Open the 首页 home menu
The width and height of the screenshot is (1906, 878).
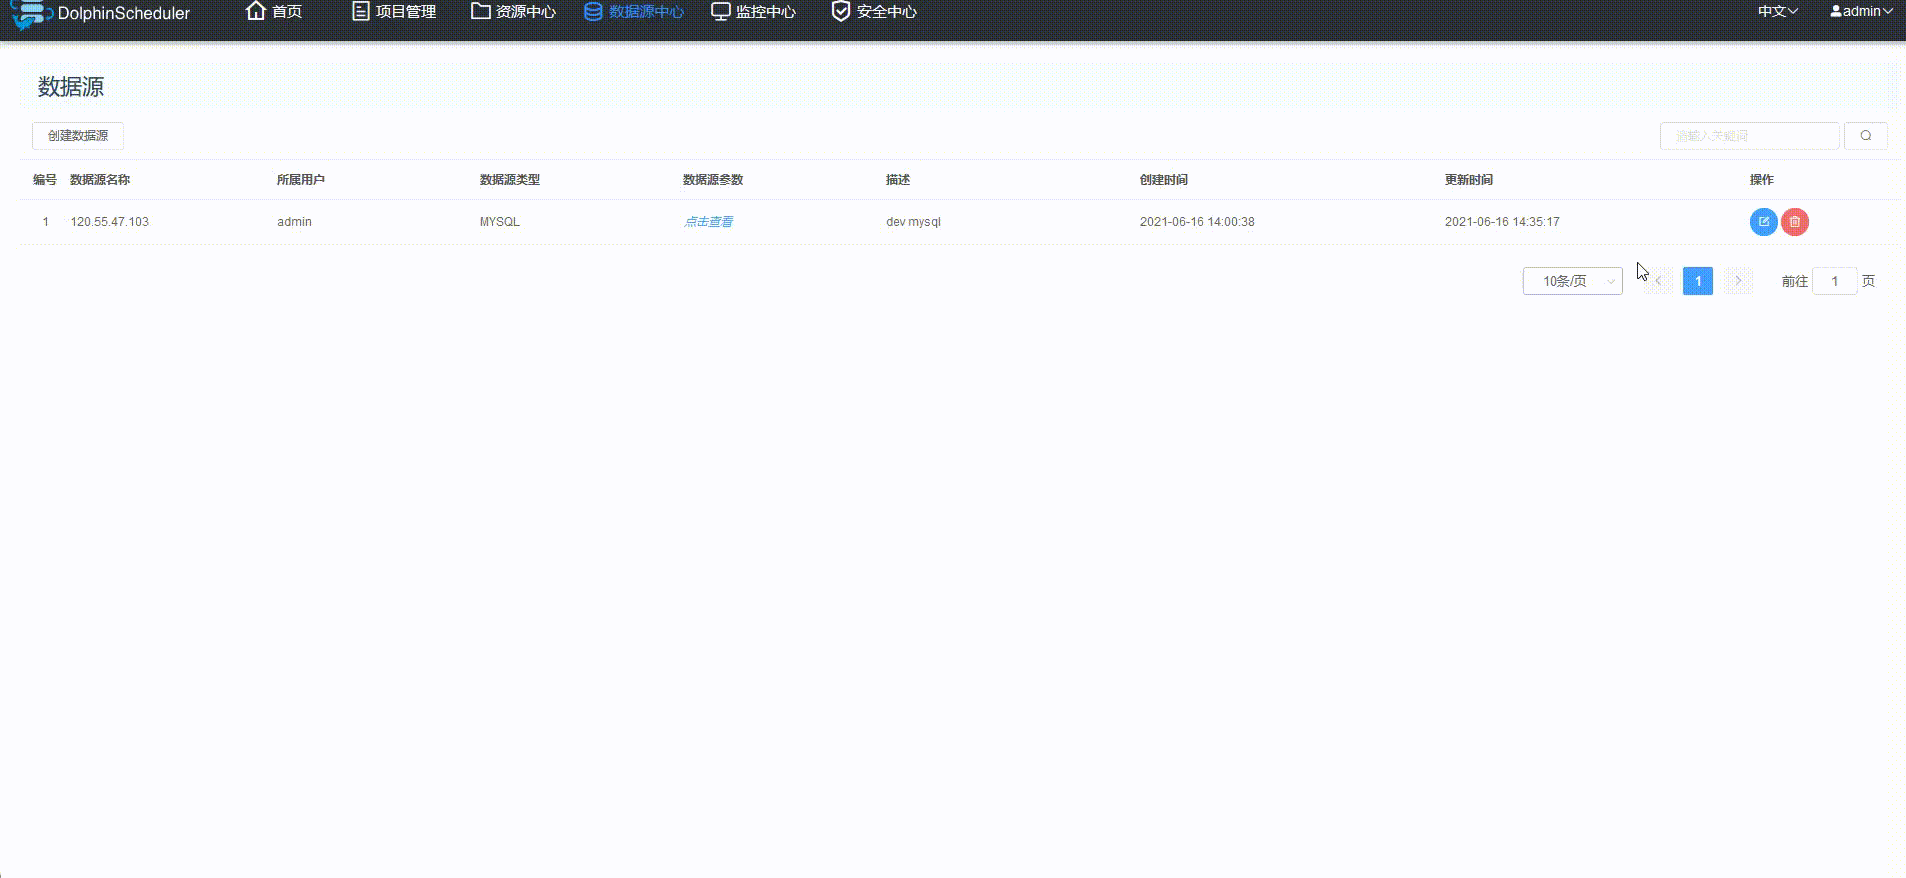pyautogui.click(x=274, y=12)
